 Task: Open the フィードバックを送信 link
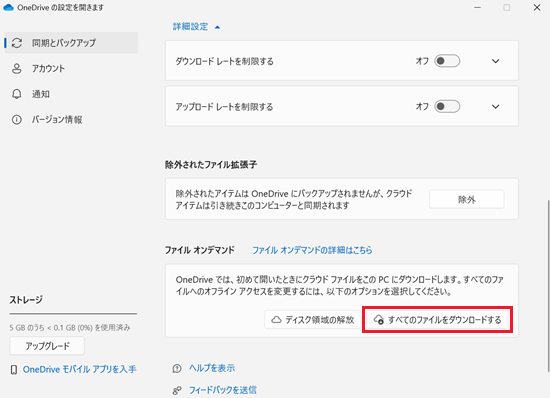(222, 390)
